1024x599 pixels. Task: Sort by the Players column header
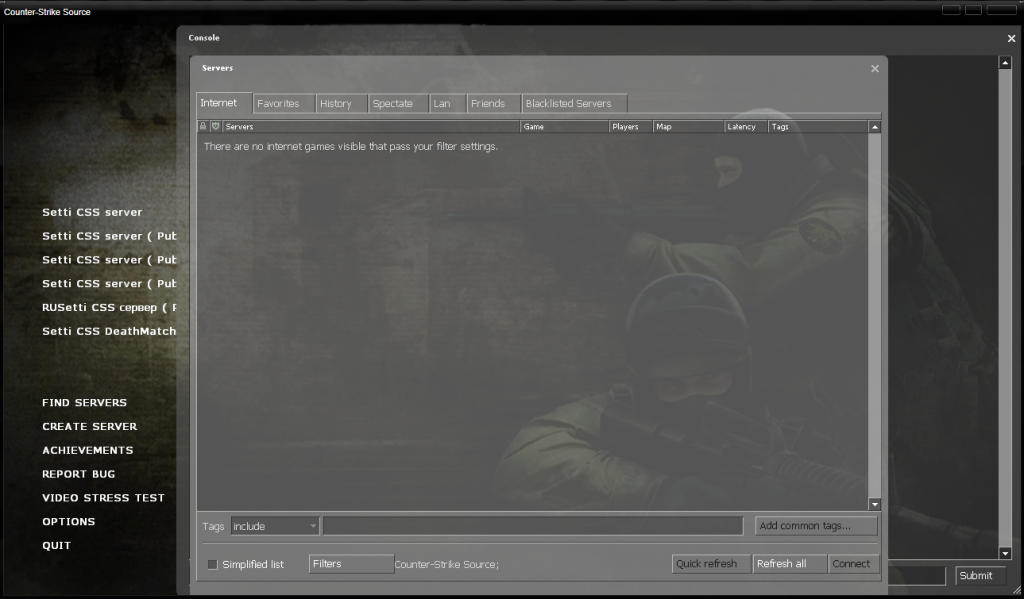(630, 127)
